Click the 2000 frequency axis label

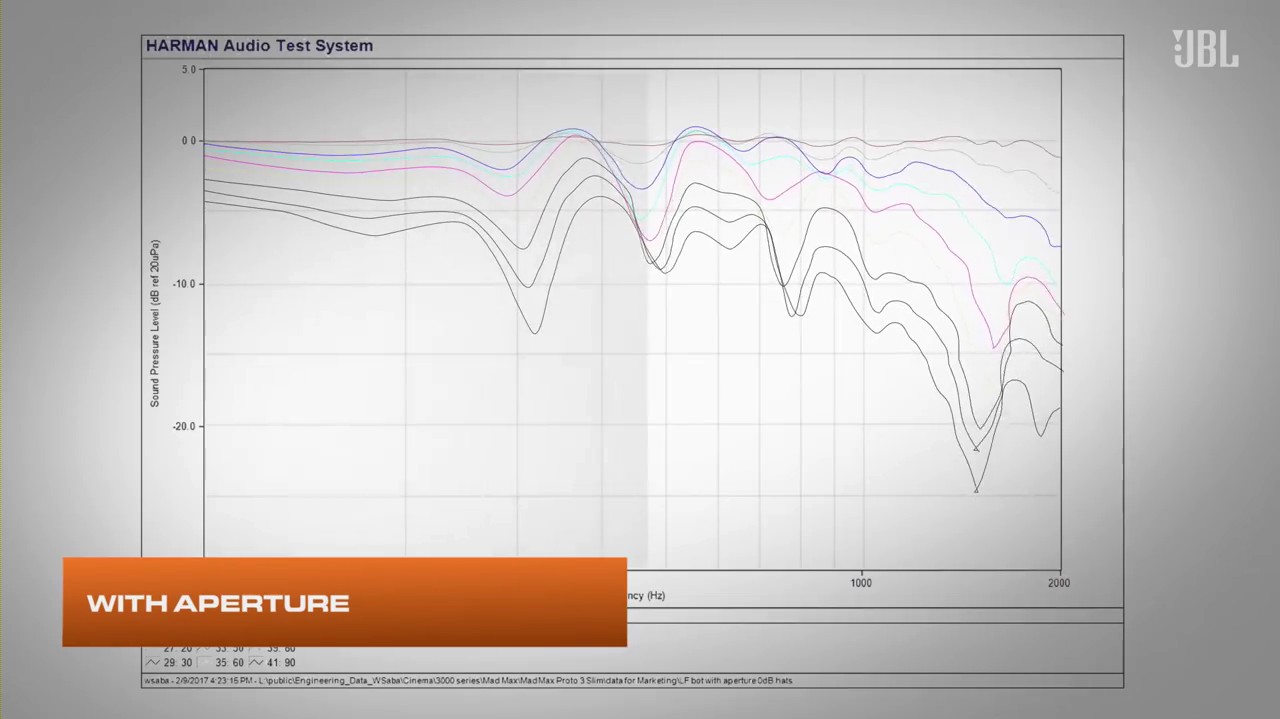1058,583
